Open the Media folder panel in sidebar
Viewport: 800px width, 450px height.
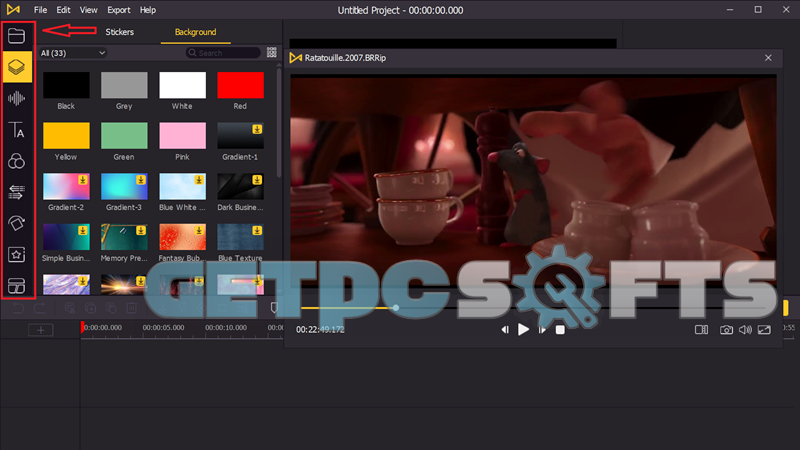click(16, 36)
